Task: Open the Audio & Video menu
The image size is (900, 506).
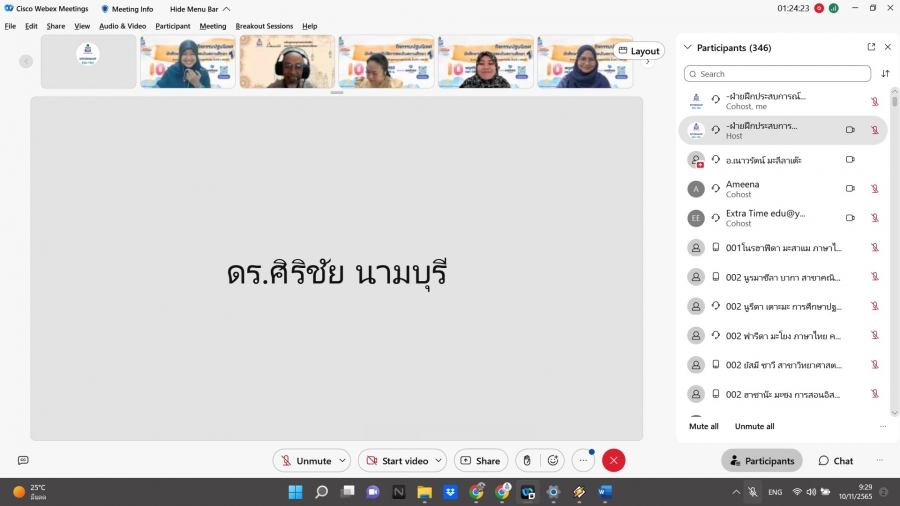Action: coord(122,26)
